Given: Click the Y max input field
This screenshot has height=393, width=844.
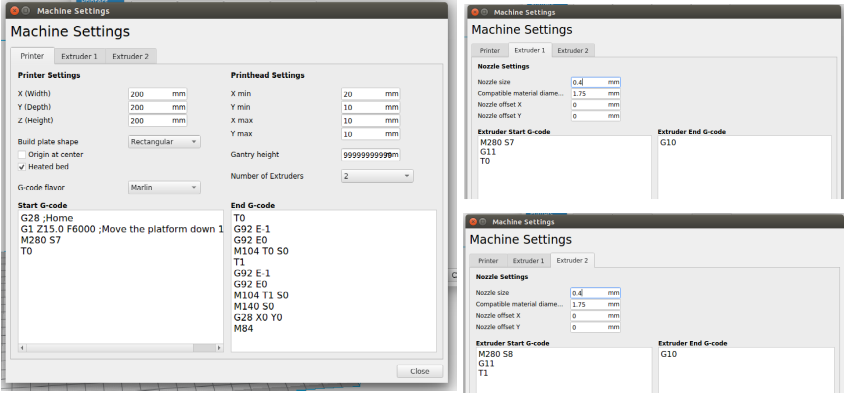Looking at the screenshot, I should (x=370, y=134).
